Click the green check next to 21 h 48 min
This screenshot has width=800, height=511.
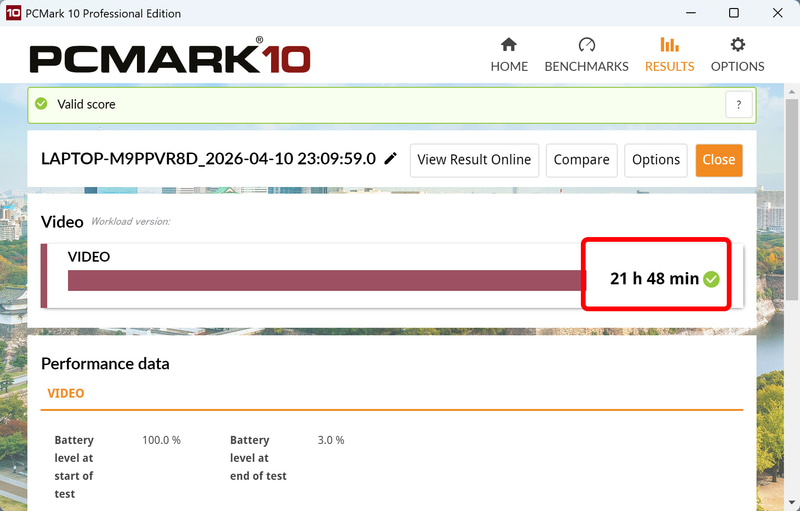[711, 279]
